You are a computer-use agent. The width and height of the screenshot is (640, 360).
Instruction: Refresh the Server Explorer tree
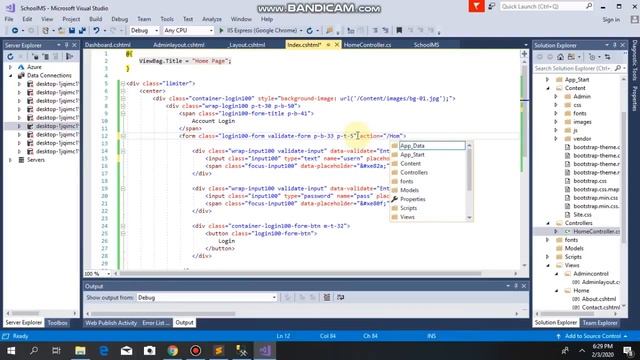pos(11,56)
